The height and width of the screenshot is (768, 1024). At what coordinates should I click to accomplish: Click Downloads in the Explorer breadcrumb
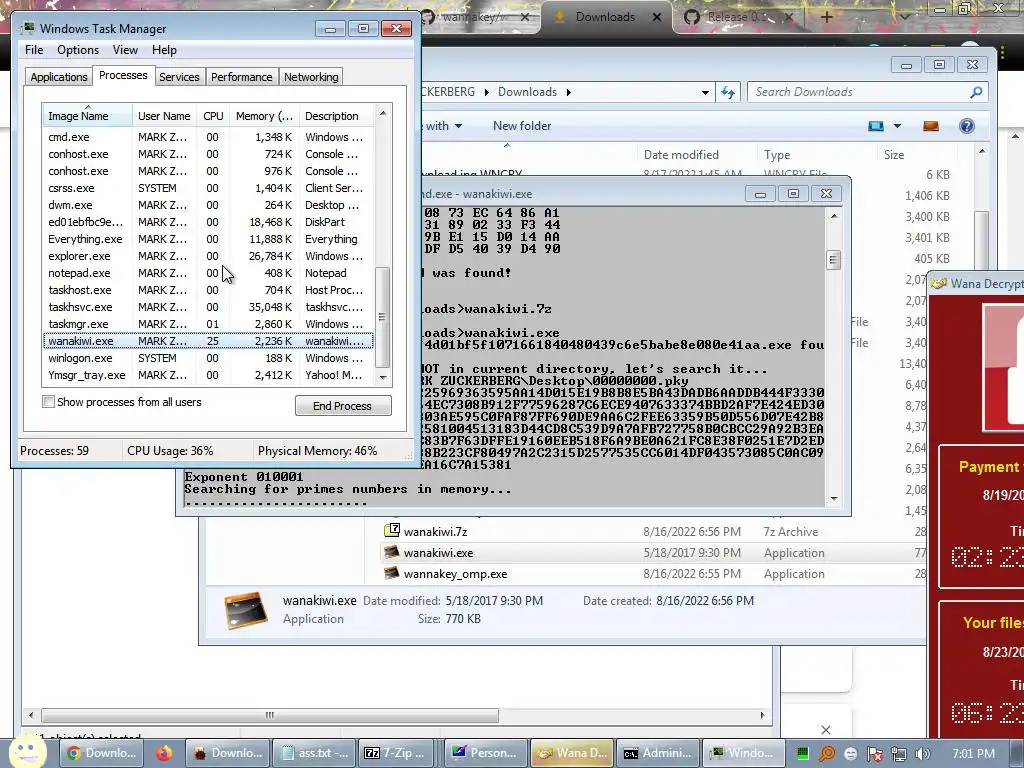coord(527,92)
